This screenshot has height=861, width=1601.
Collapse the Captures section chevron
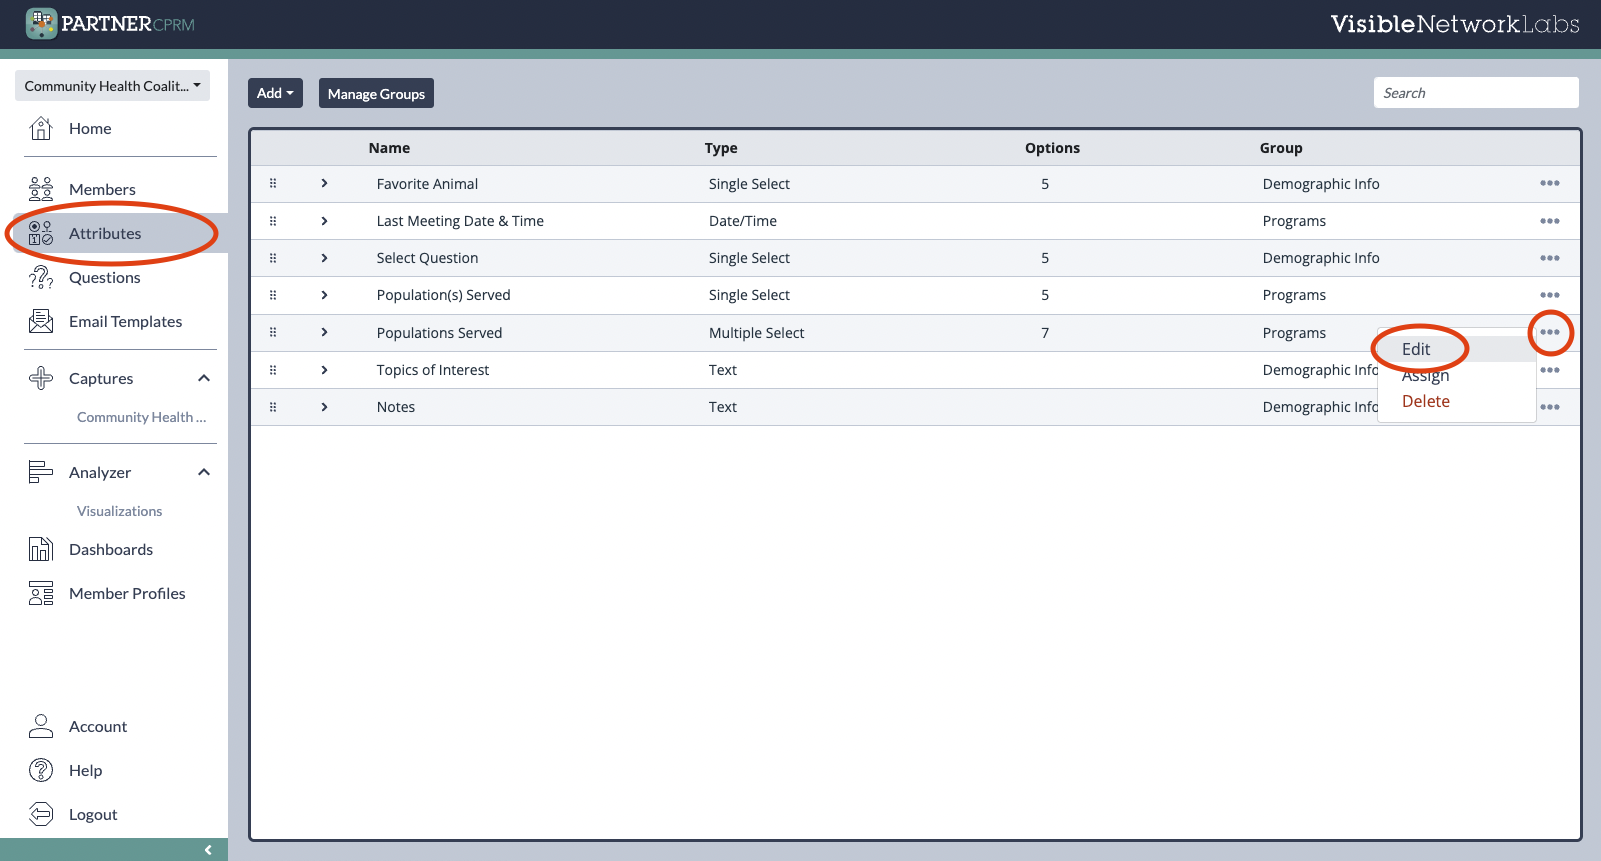(204, 378)
